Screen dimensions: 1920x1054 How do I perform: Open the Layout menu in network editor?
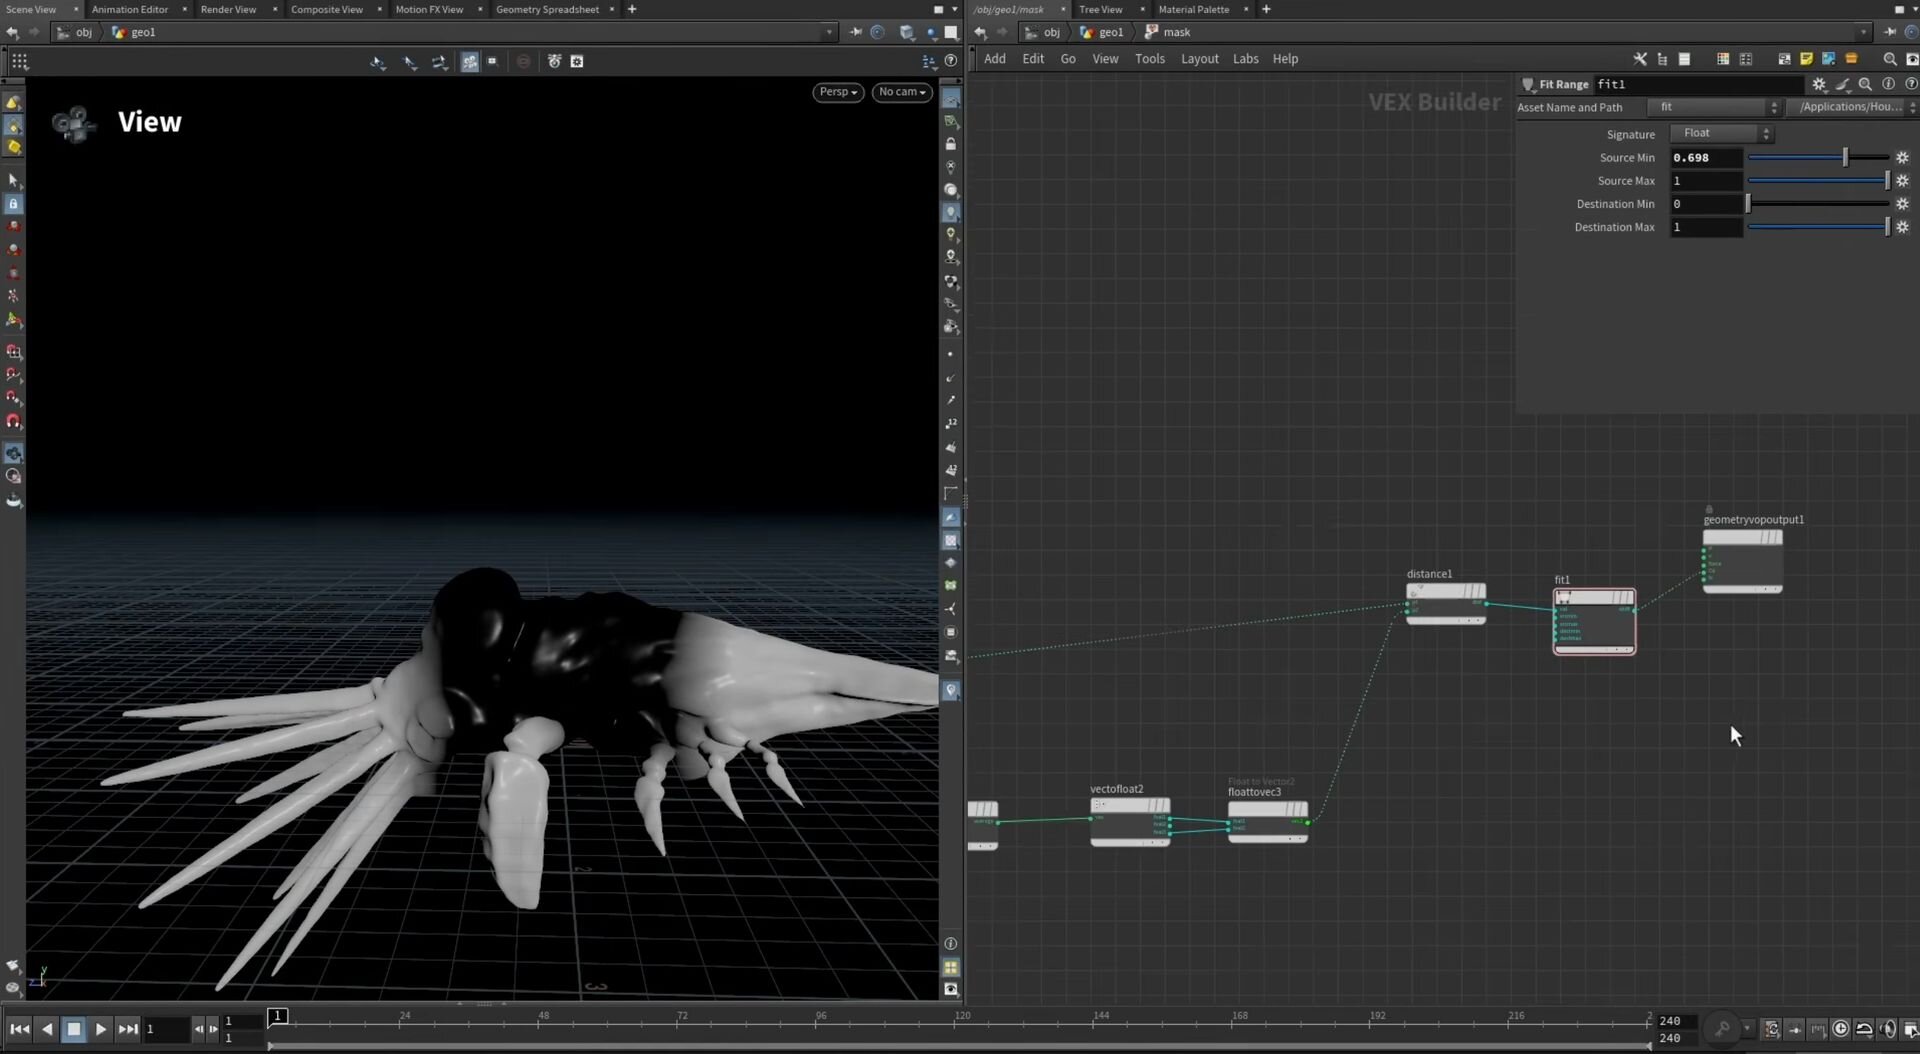coord(1199,59)
